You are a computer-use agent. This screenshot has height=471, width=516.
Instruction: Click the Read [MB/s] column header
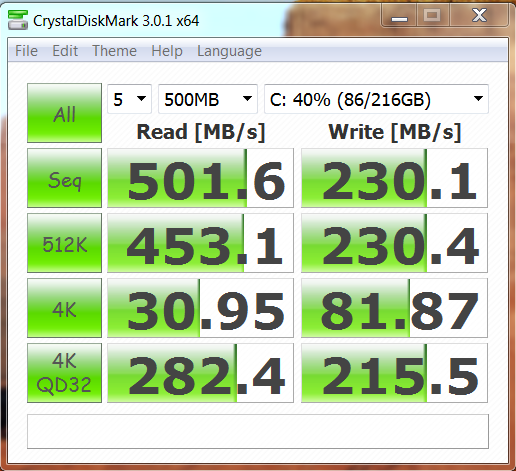(201, 132)
